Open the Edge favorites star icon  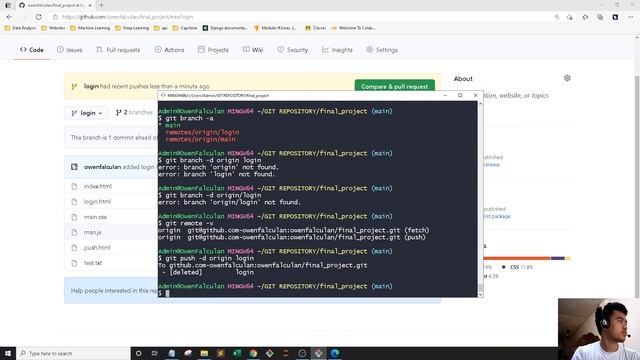585,17
